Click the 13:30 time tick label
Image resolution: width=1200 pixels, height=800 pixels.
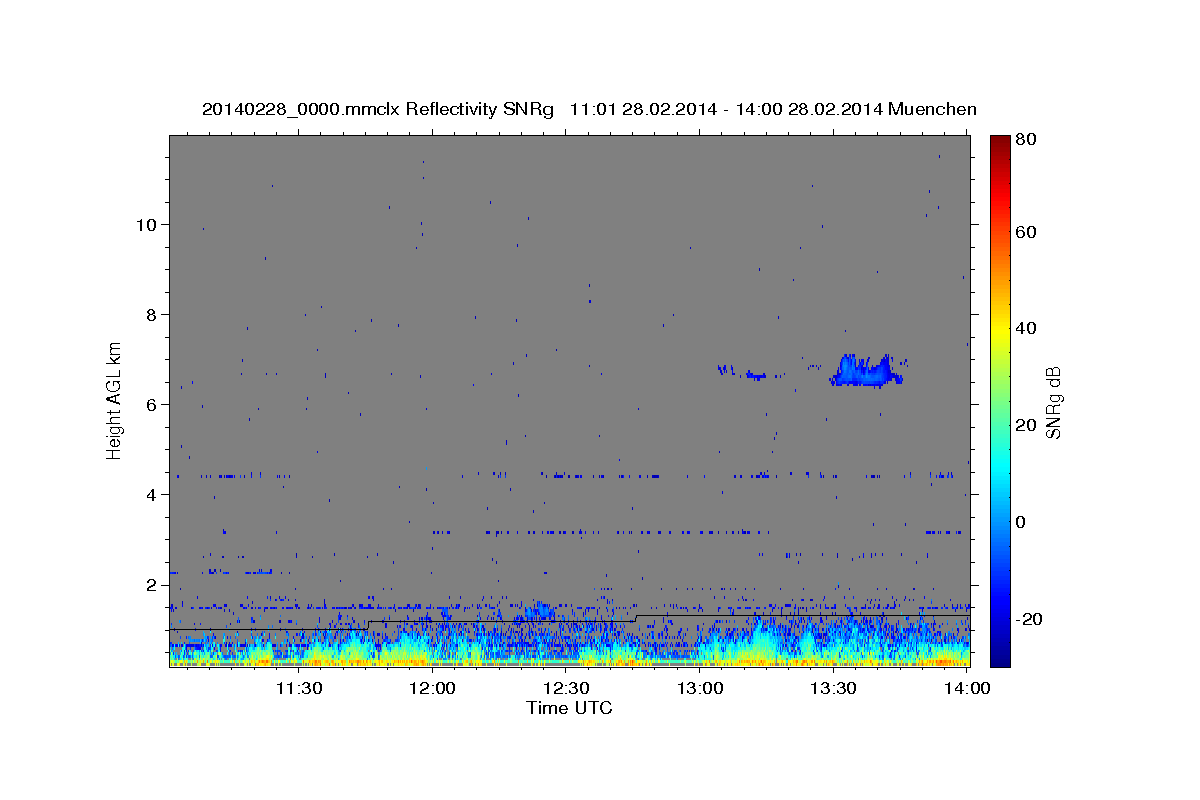(833, 688)
